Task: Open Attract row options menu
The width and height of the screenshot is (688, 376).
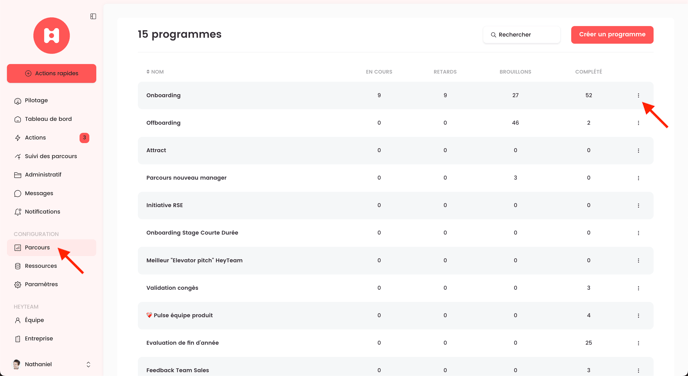Action: tap(638, 150)
